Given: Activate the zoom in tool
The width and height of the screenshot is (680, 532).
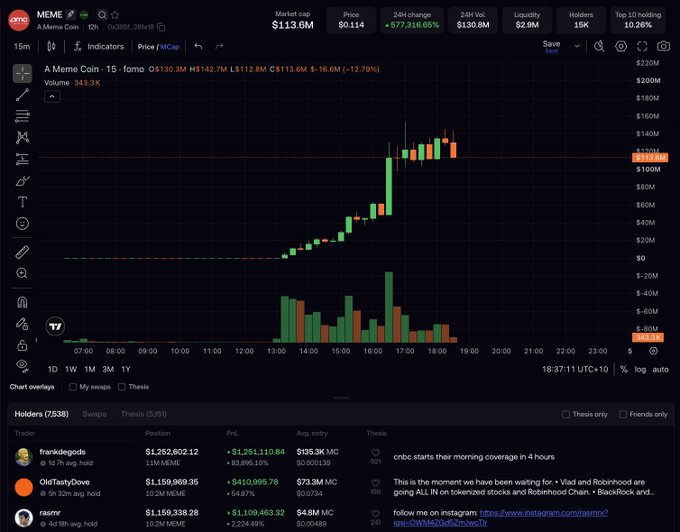Looking at the screenshot, I should [22, 273].
